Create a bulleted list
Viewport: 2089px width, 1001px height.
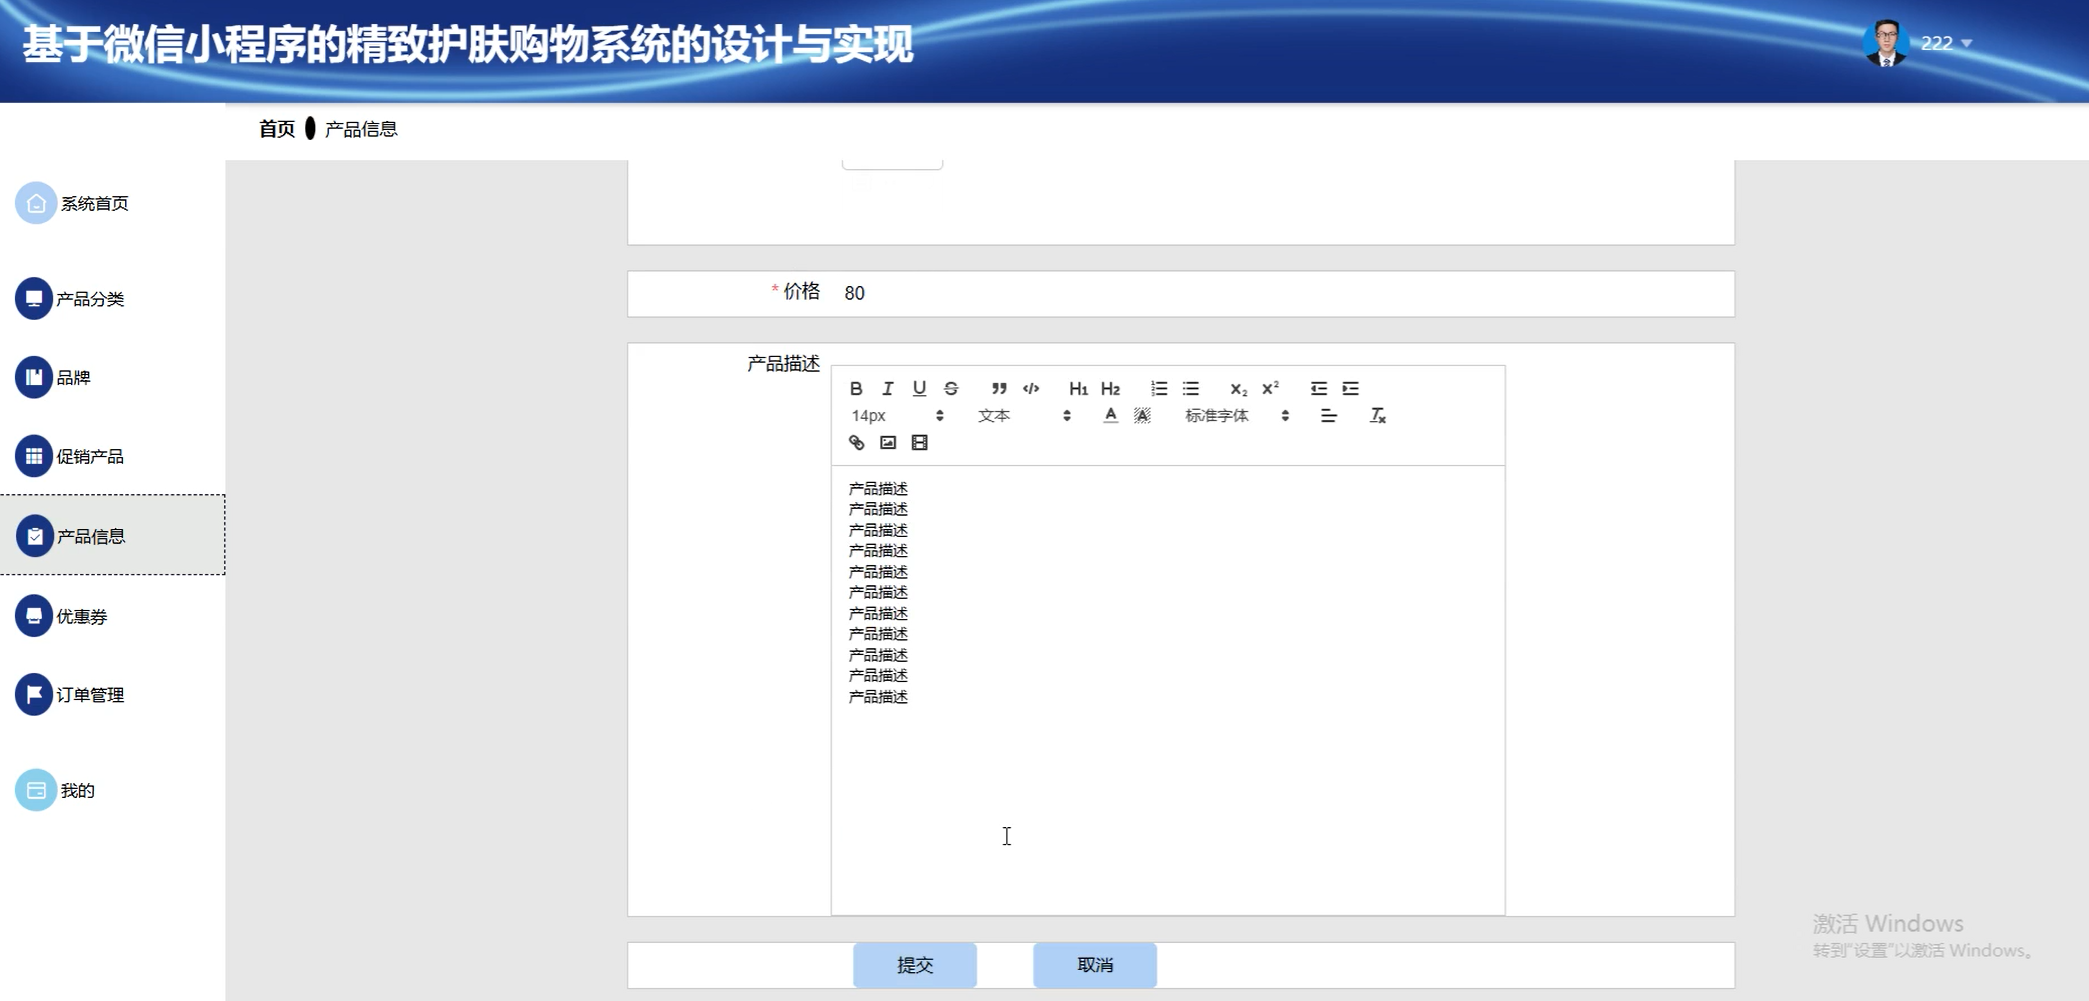(1190, 388)
